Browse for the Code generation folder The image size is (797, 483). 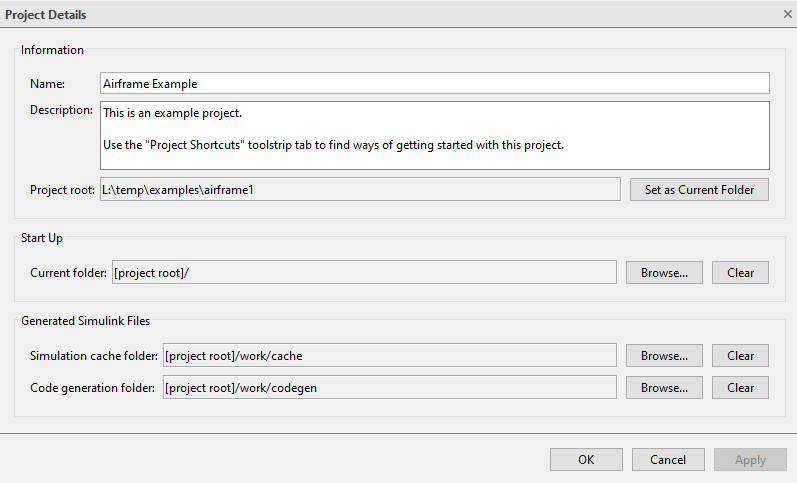[664, 388]
